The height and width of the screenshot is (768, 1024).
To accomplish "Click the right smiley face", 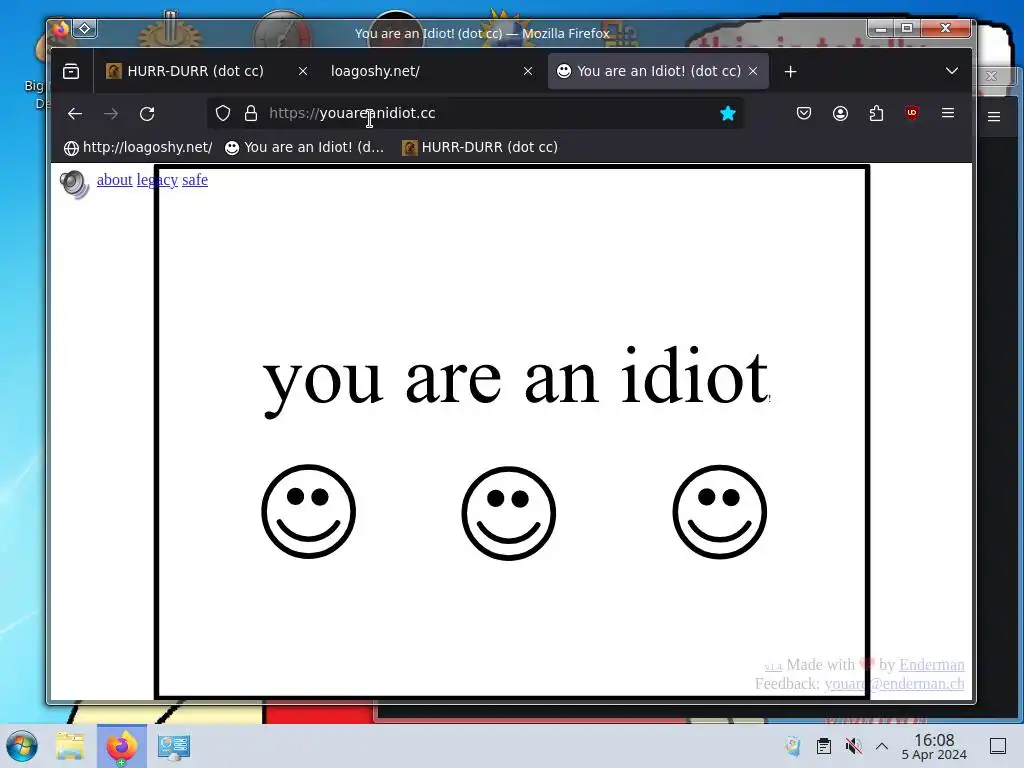I will [x=720, y=511].
